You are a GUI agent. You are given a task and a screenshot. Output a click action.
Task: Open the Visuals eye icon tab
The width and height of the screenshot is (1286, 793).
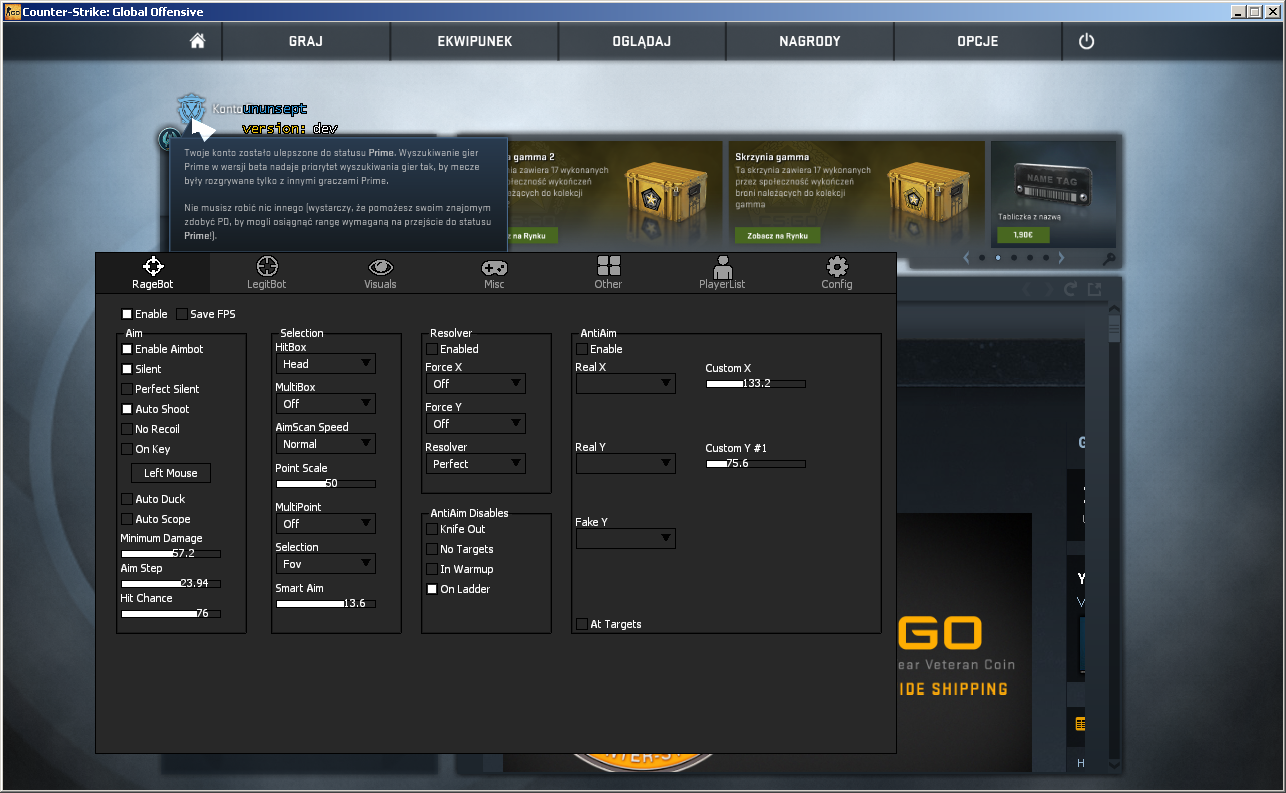click(380, 266)
